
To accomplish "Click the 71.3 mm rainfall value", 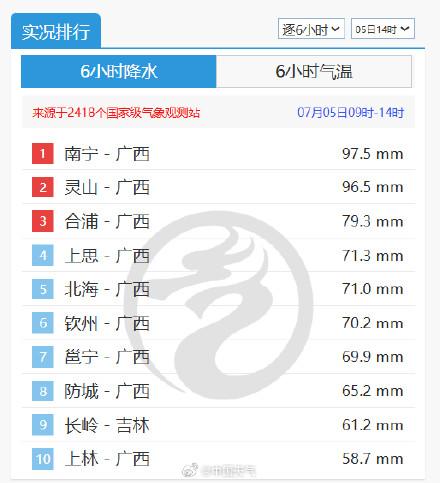I will [373, 256].
